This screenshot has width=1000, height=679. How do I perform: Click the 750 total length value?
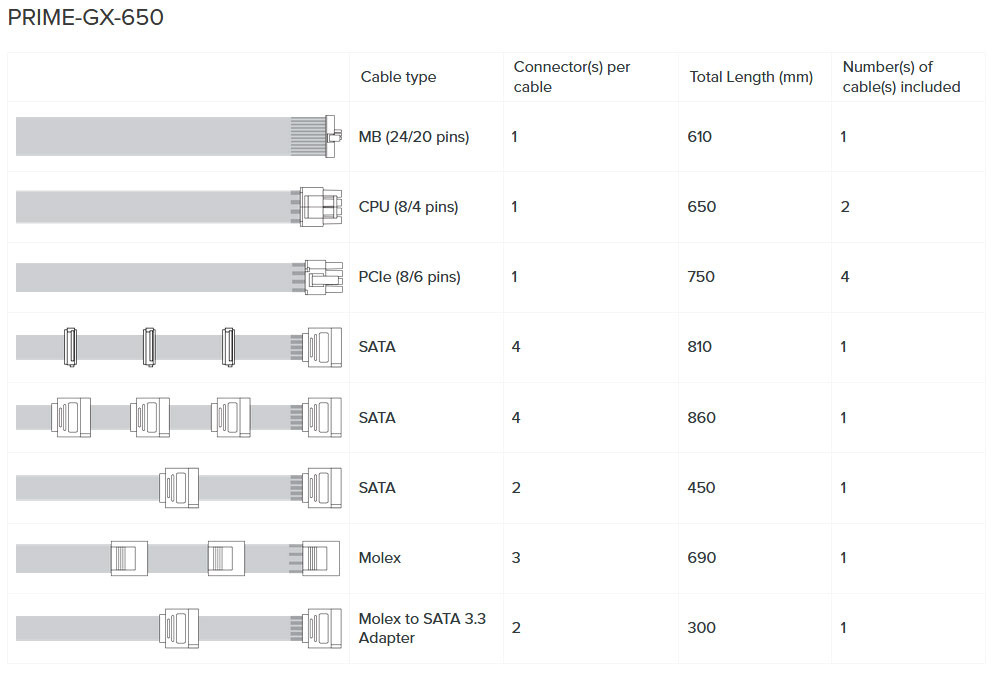(701, 277)
